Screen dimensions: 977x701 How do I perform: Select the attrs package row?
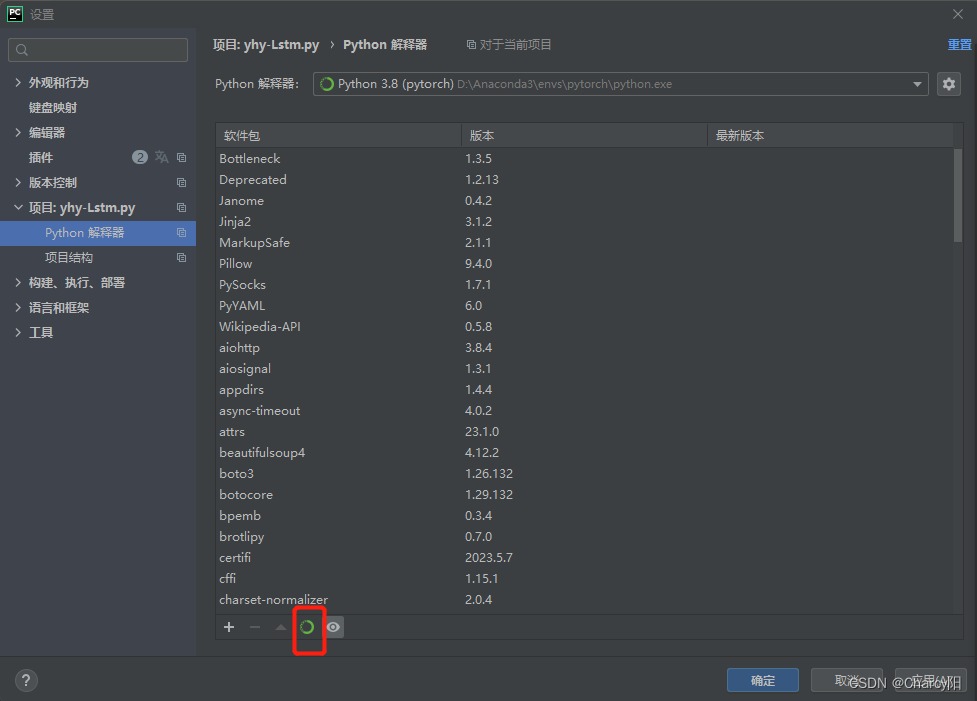[x=584, y=432]
